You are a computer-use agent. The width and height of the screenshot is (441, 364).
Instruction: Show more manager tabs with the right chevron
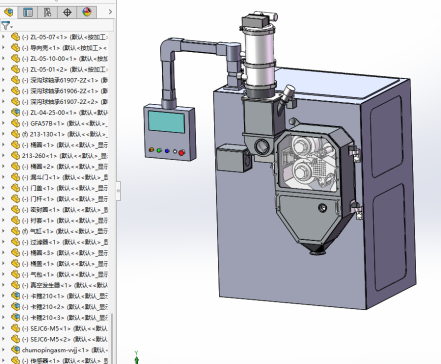[110, 12]
